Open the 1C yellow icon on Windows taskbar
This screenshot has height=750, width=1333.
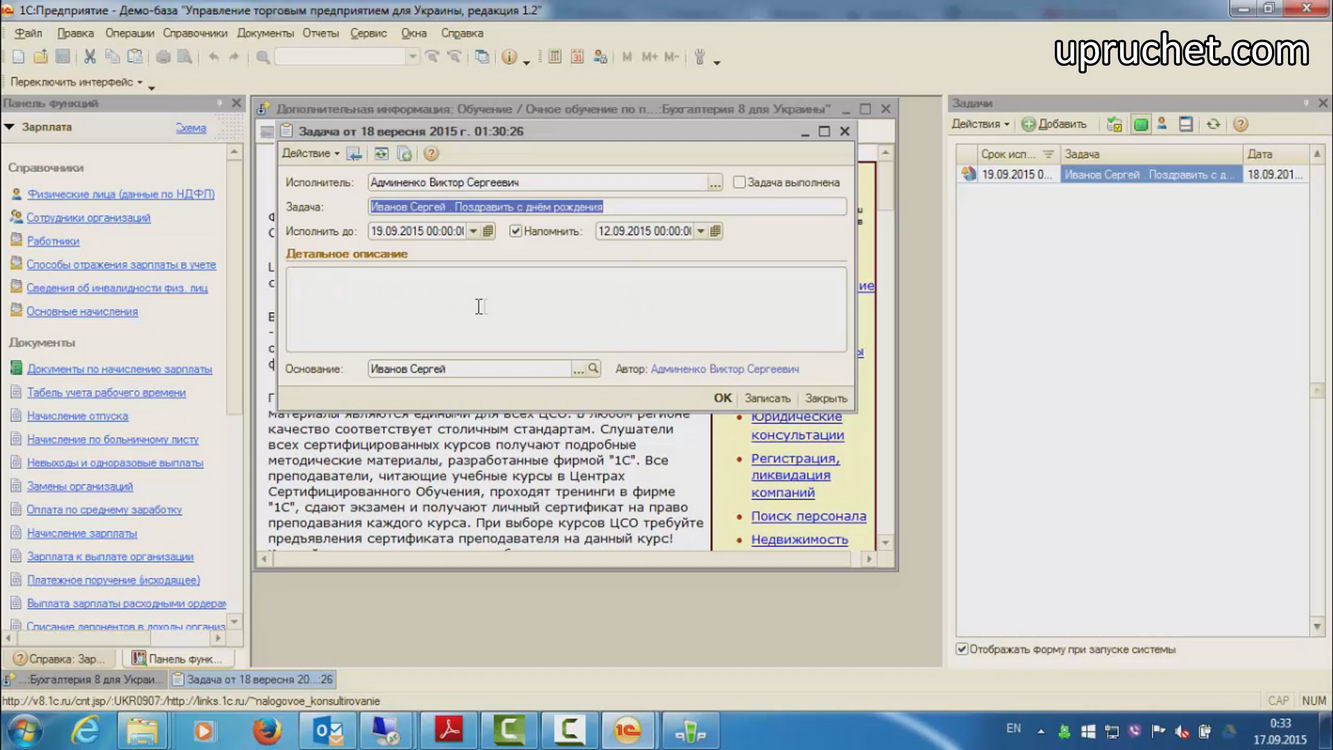click(x=628, y=731)
